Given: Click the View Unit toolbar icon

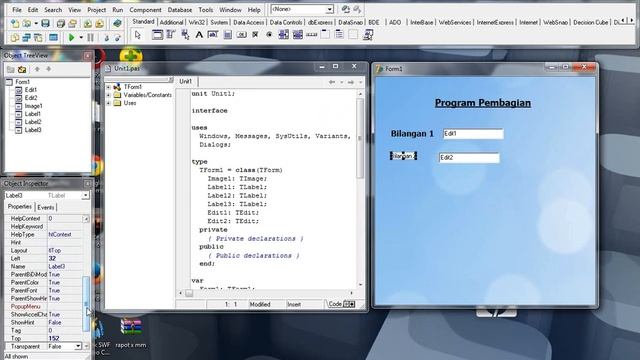Looking at the screenshot, I should pyautogui.click(x=15, y=38).
